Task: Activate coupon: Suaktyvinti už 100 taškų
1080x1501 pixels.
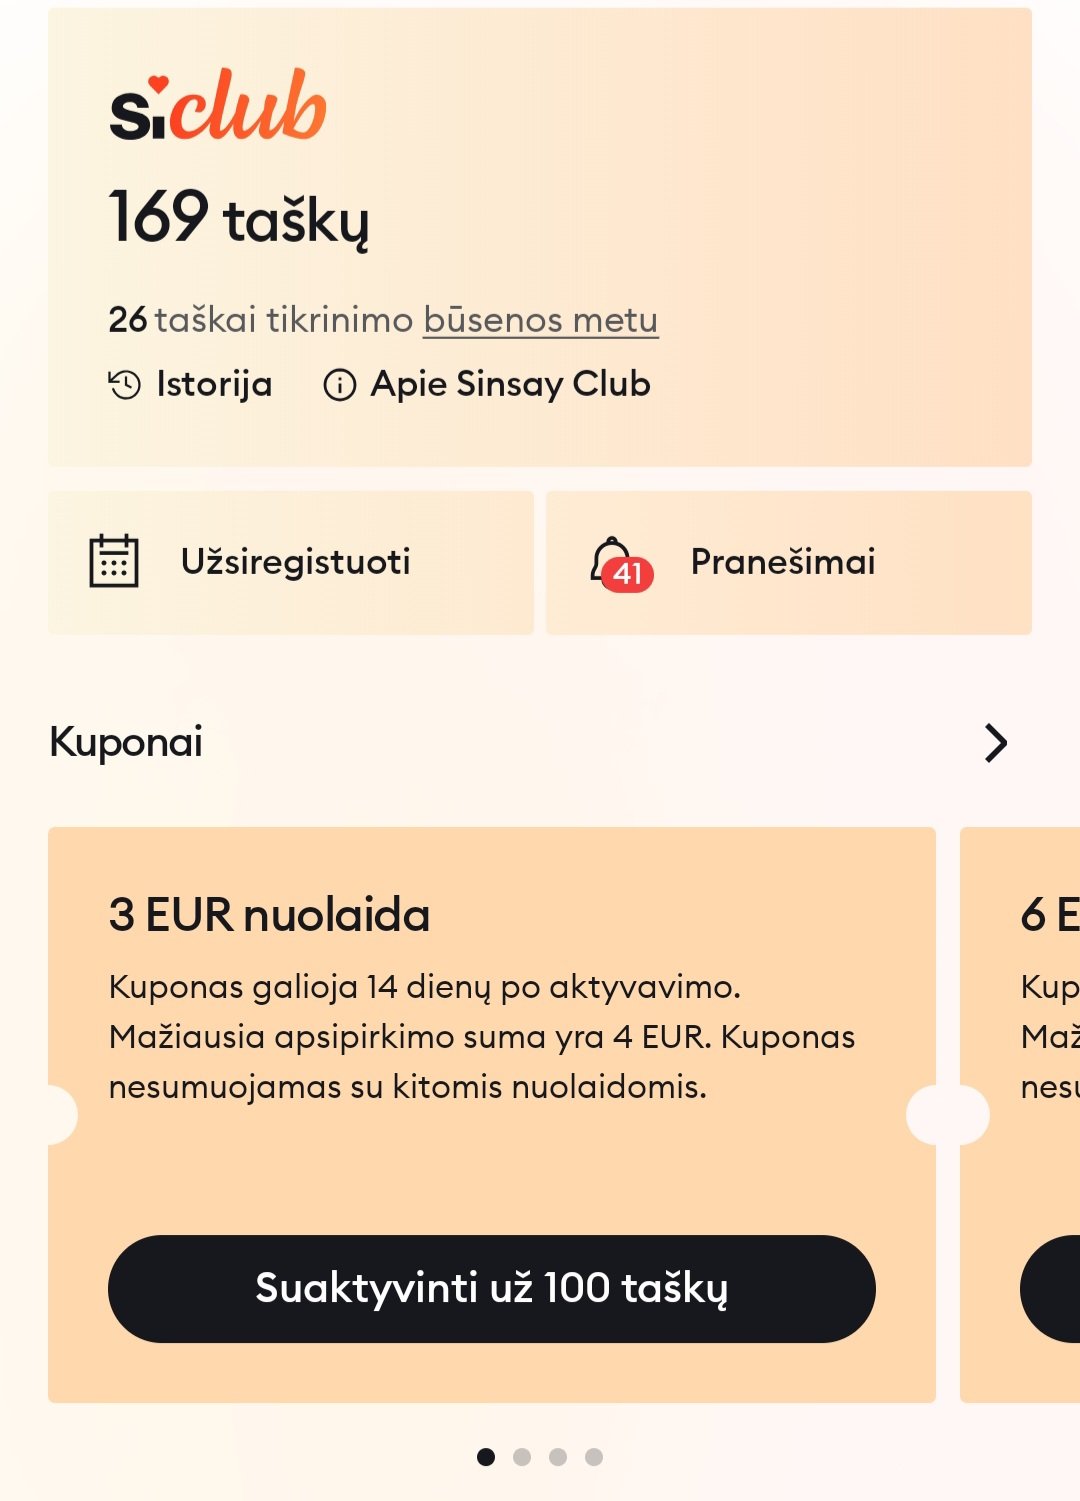Action: 492,1288
